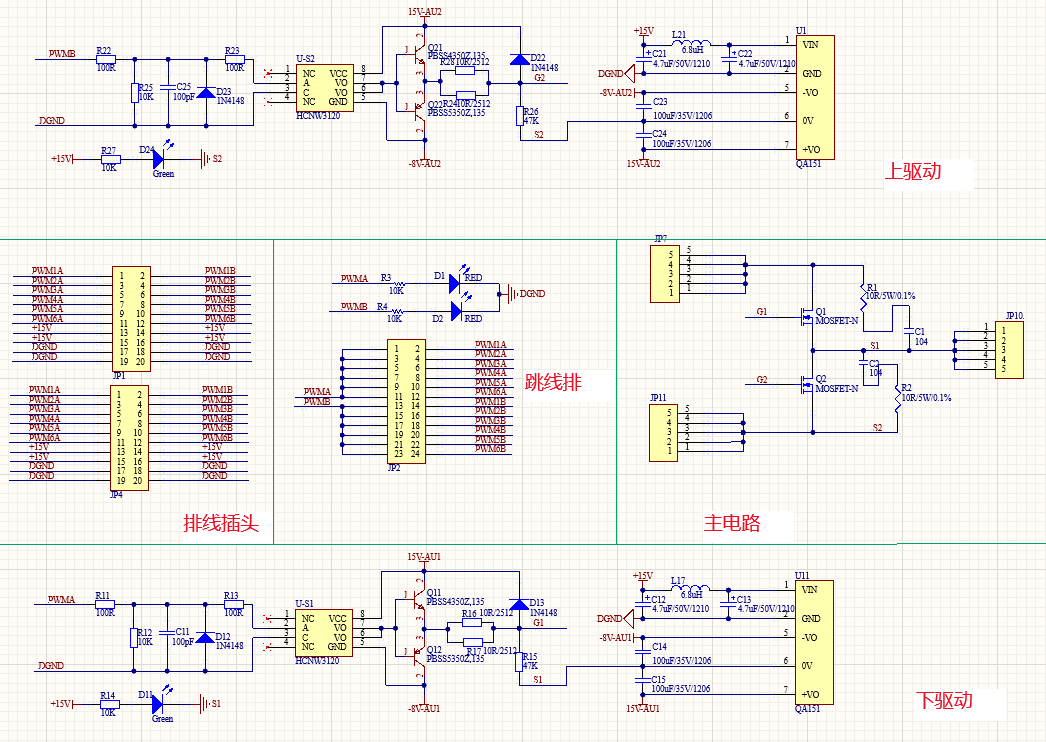The width and height of the screenshot is (1046, 742).
Task: Select resistor R26 47K symbol
Action: coord(520,116)
